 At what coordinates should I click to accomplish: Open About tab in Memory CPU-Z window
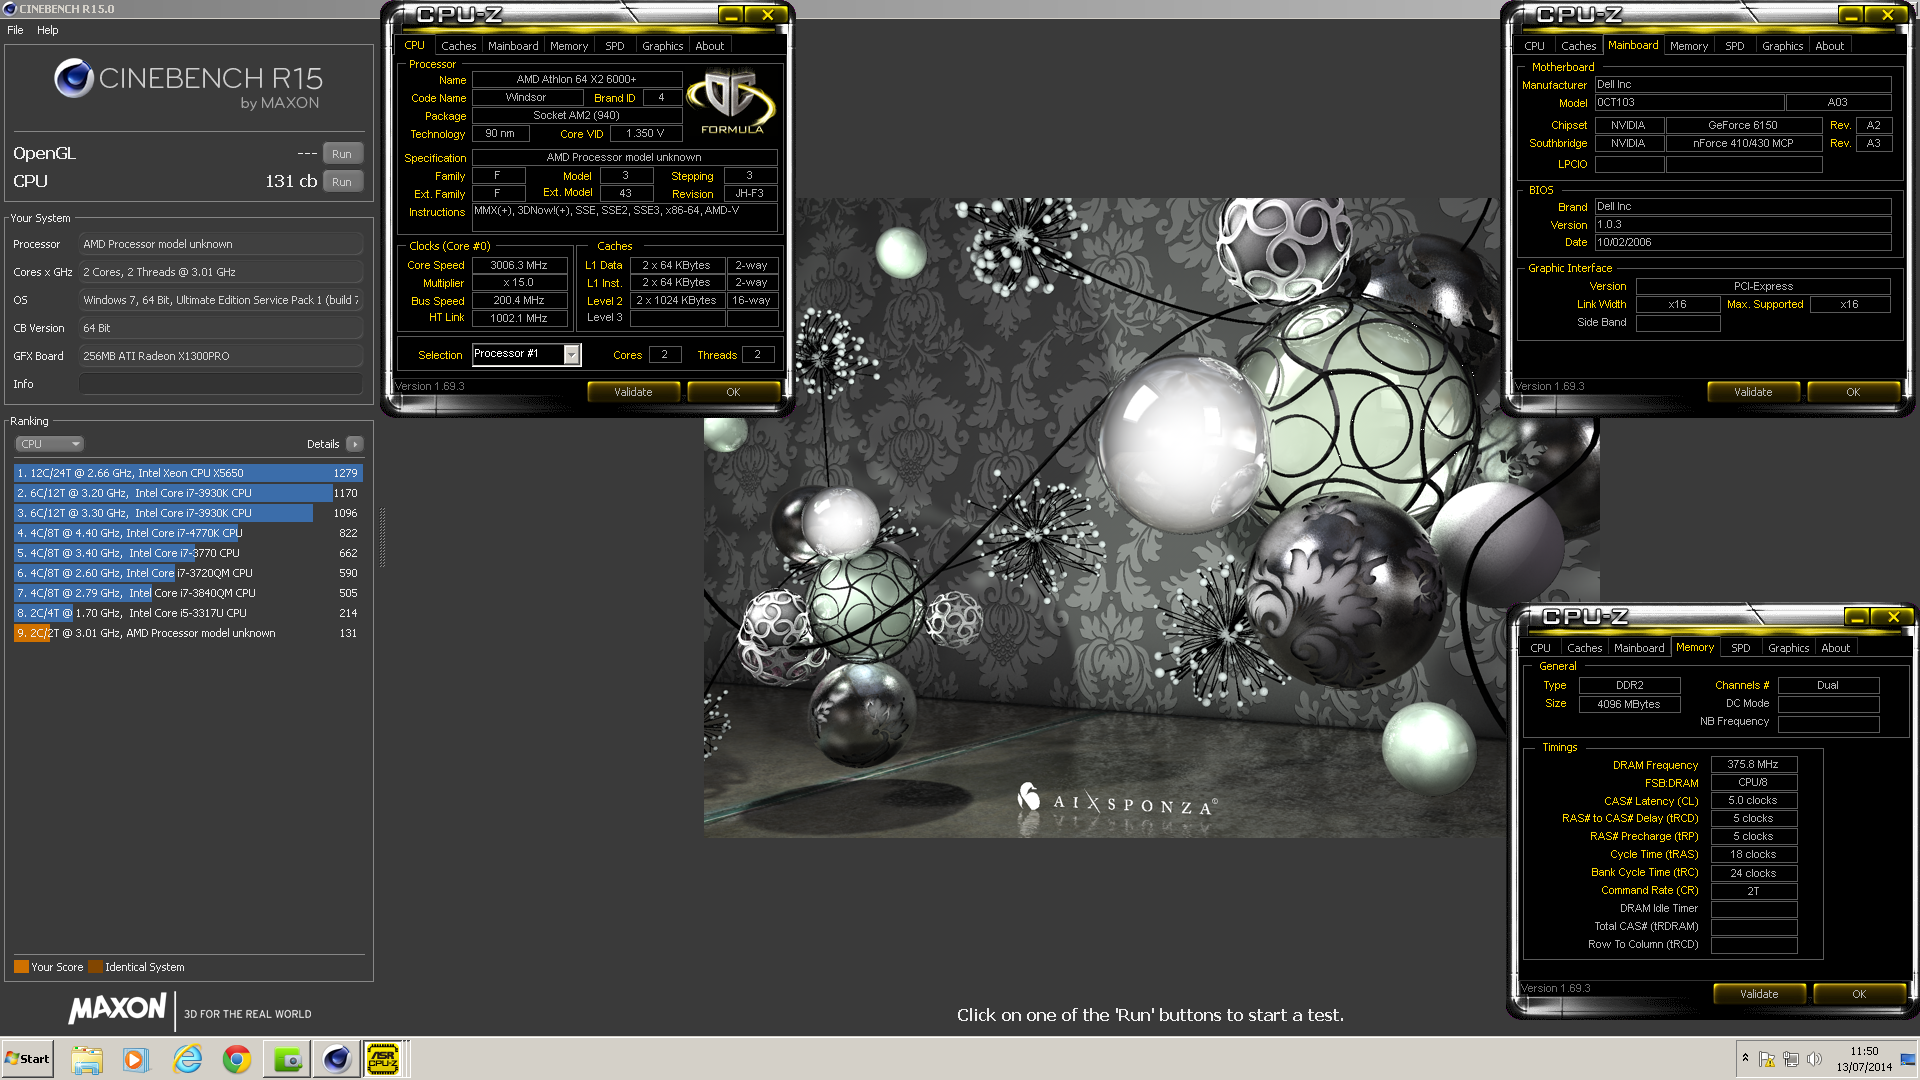[1836, 648]
